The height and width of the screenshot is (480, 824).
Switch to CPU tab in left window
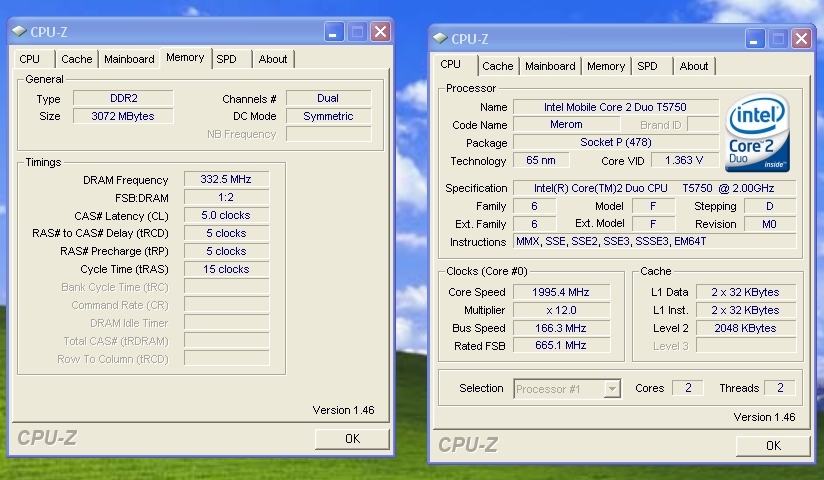pyautogui.click(x=29, y=59)
